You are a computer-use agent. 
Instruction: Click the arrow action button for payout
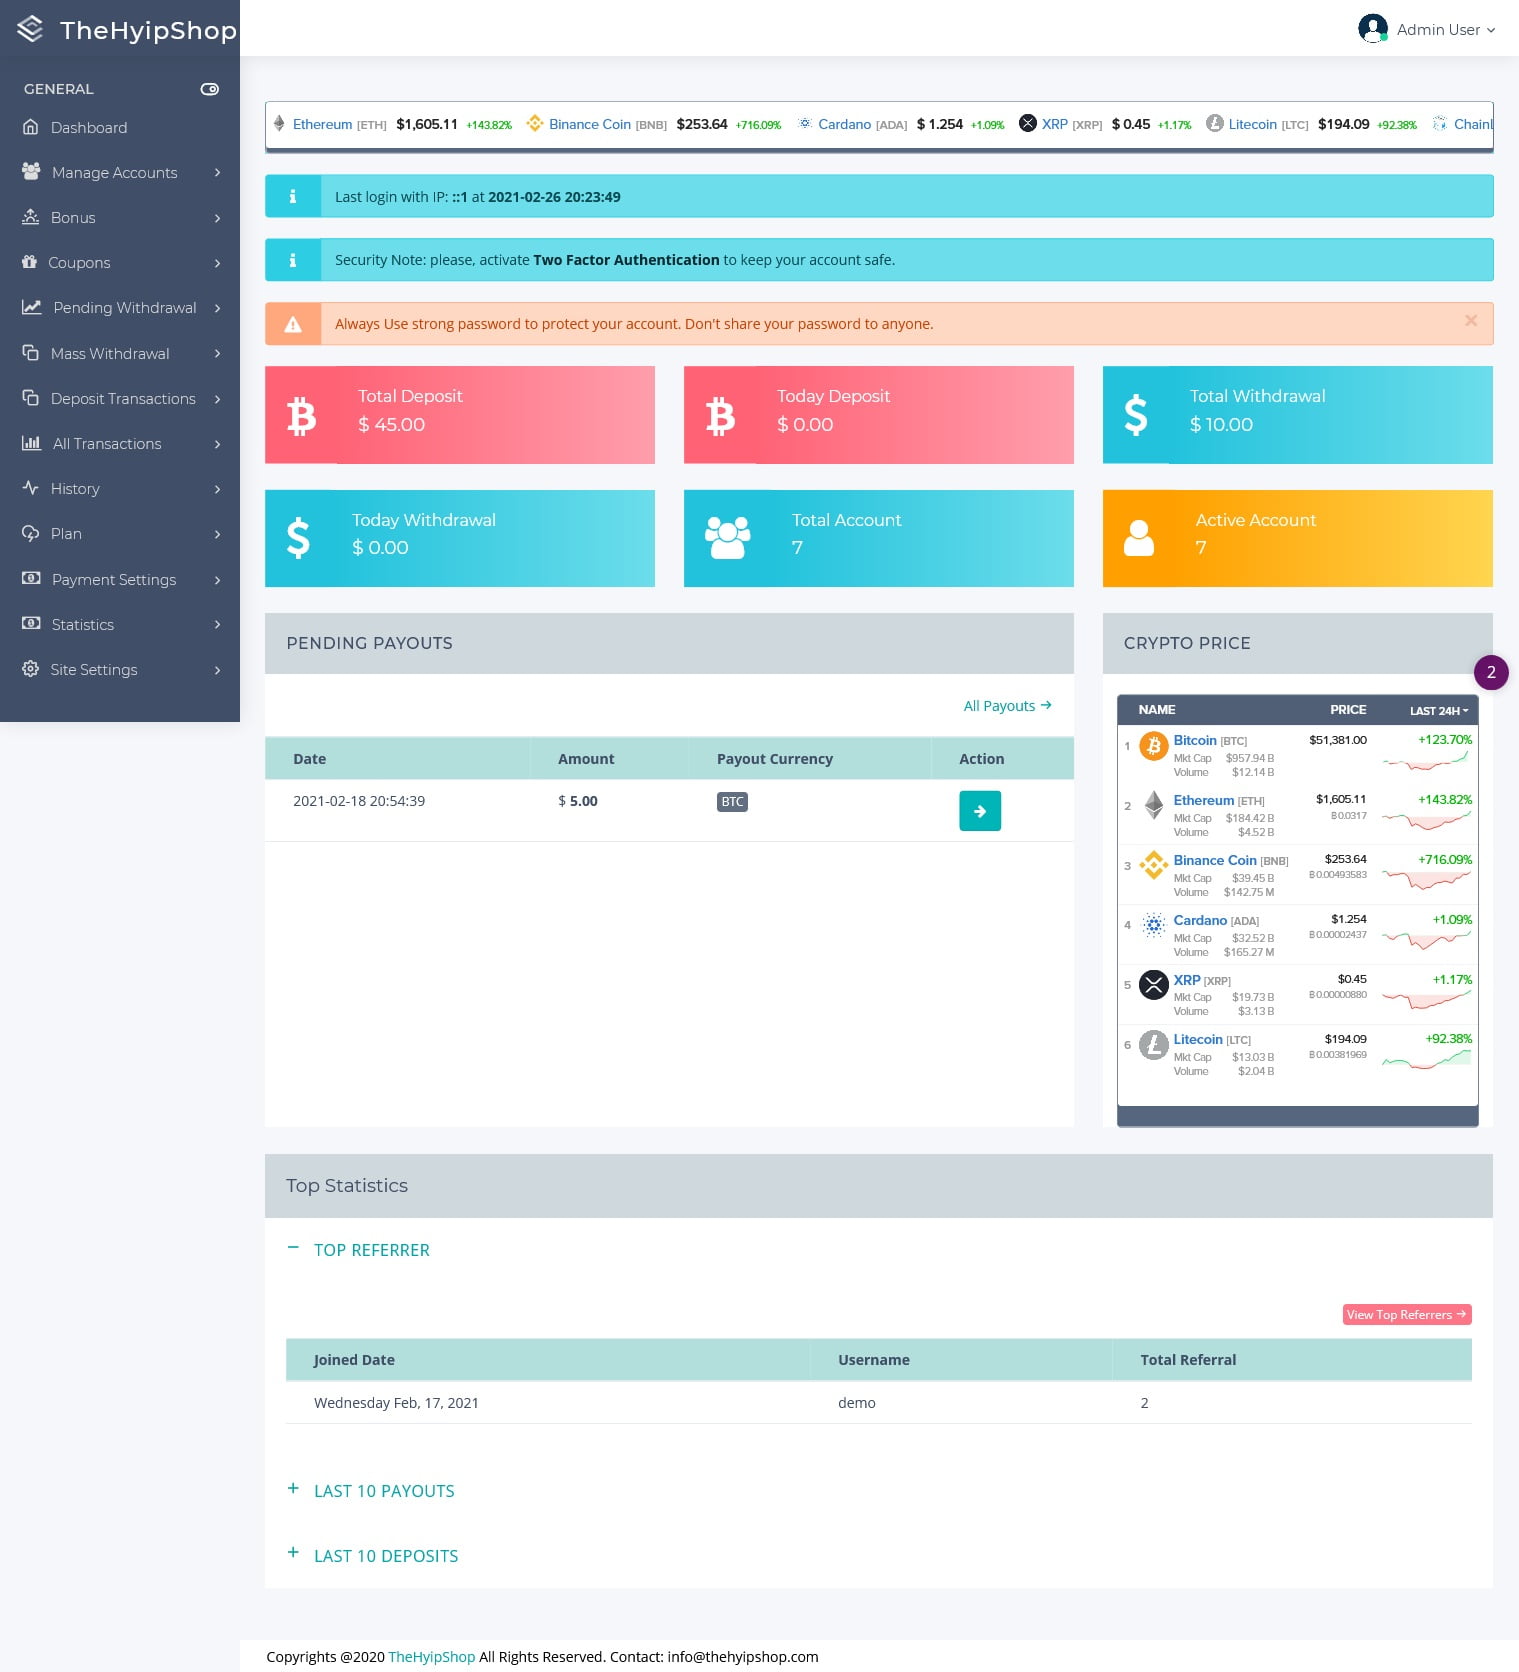[980, 811]
